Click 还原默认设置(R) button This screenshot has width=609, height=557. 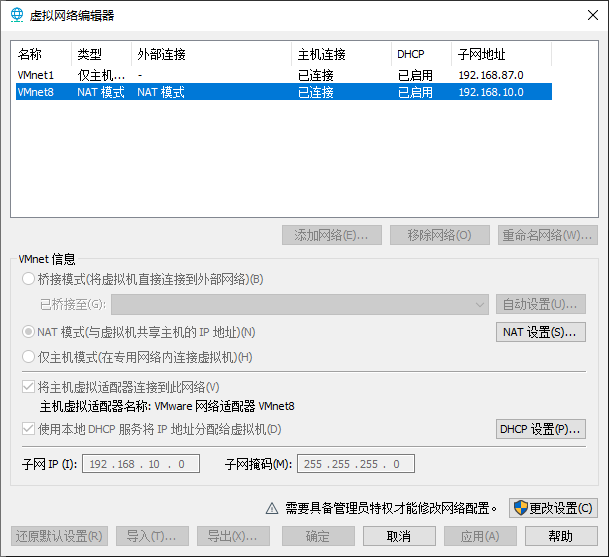coord(59,536)
